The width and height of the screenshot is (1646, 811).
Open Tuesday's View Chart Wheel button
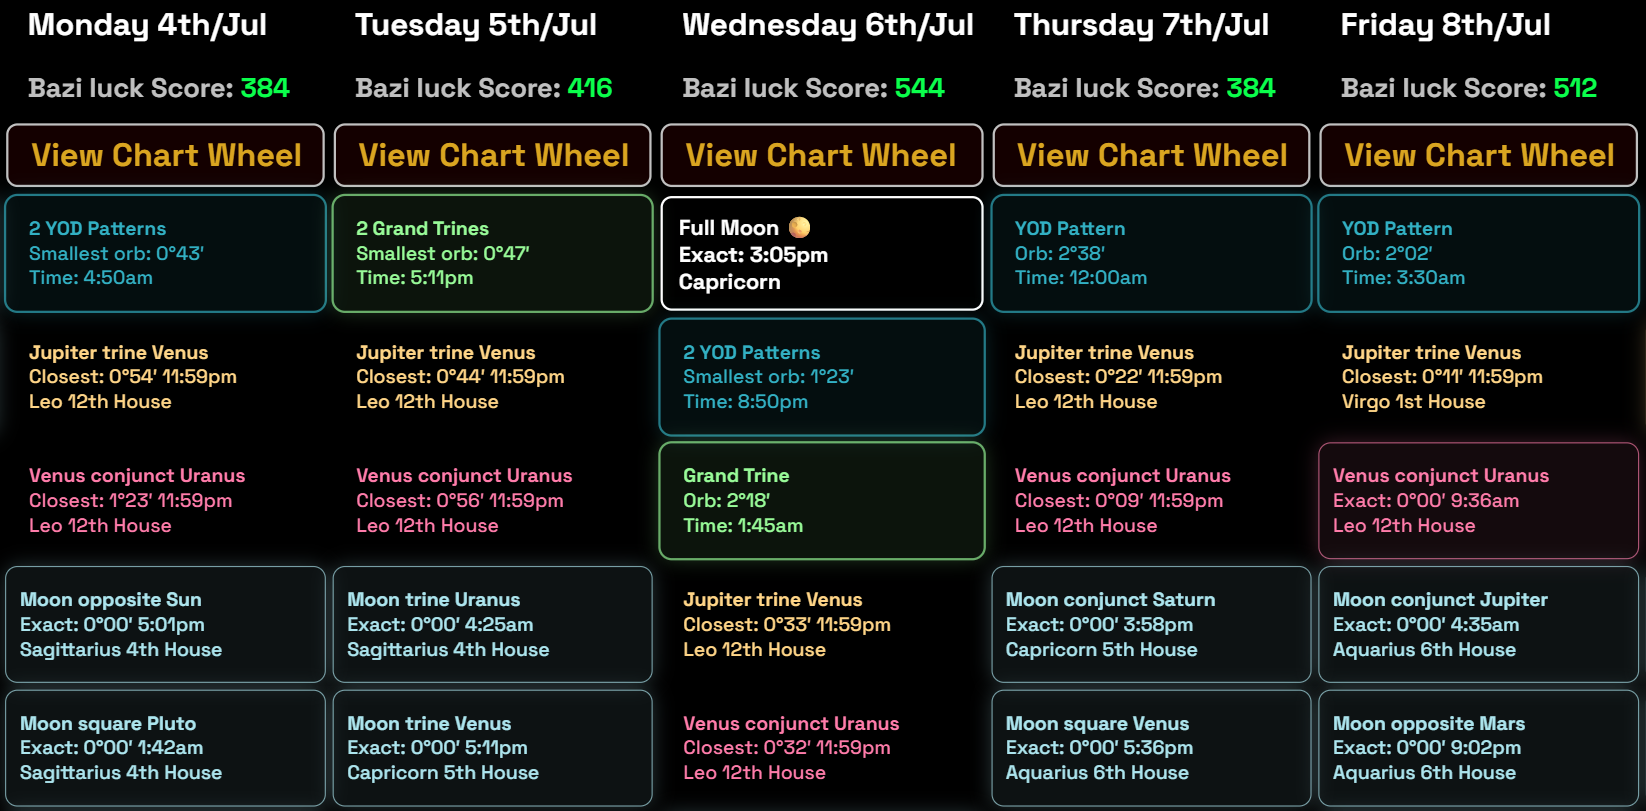pyautogui.click(x=493, y=155)
